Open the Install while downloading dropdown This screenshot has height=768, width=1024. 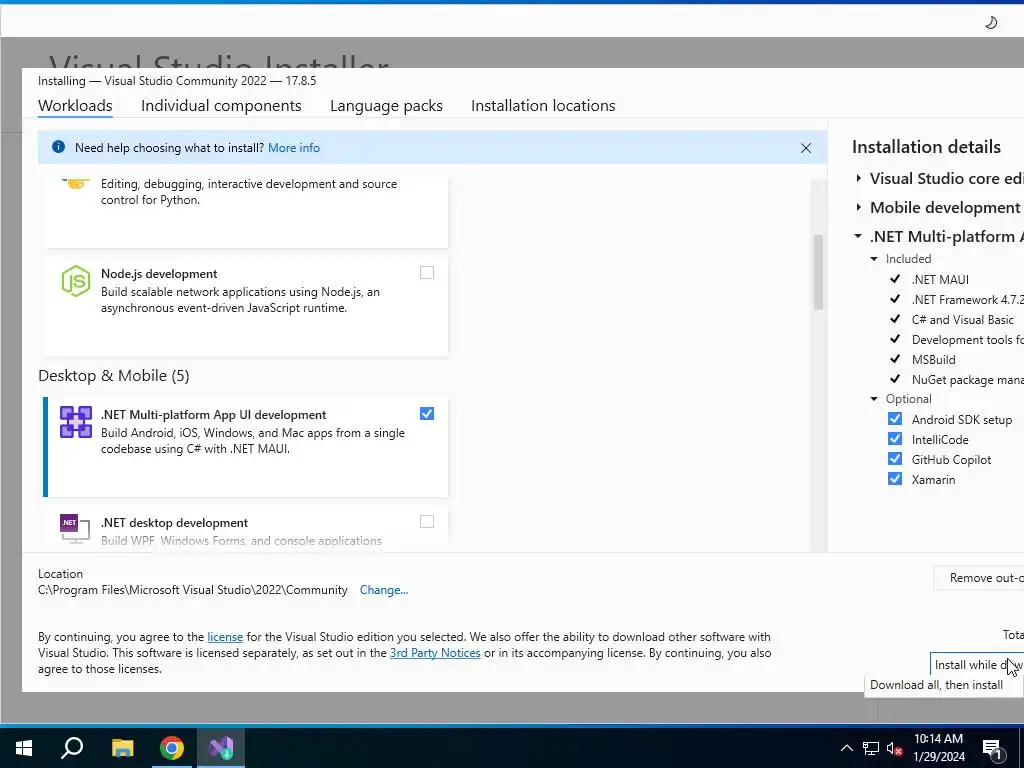[x=977, y=665]
